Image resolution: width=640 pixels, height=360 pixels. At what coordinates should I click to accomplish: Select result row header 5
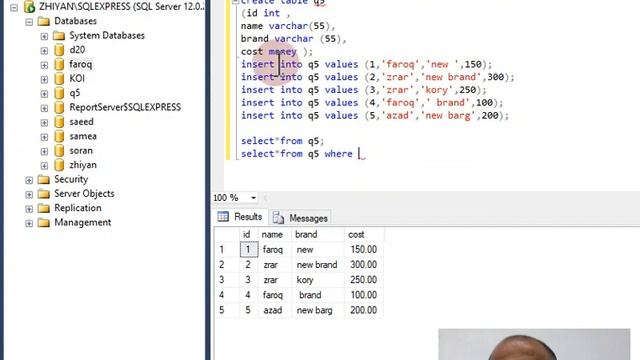227,310
